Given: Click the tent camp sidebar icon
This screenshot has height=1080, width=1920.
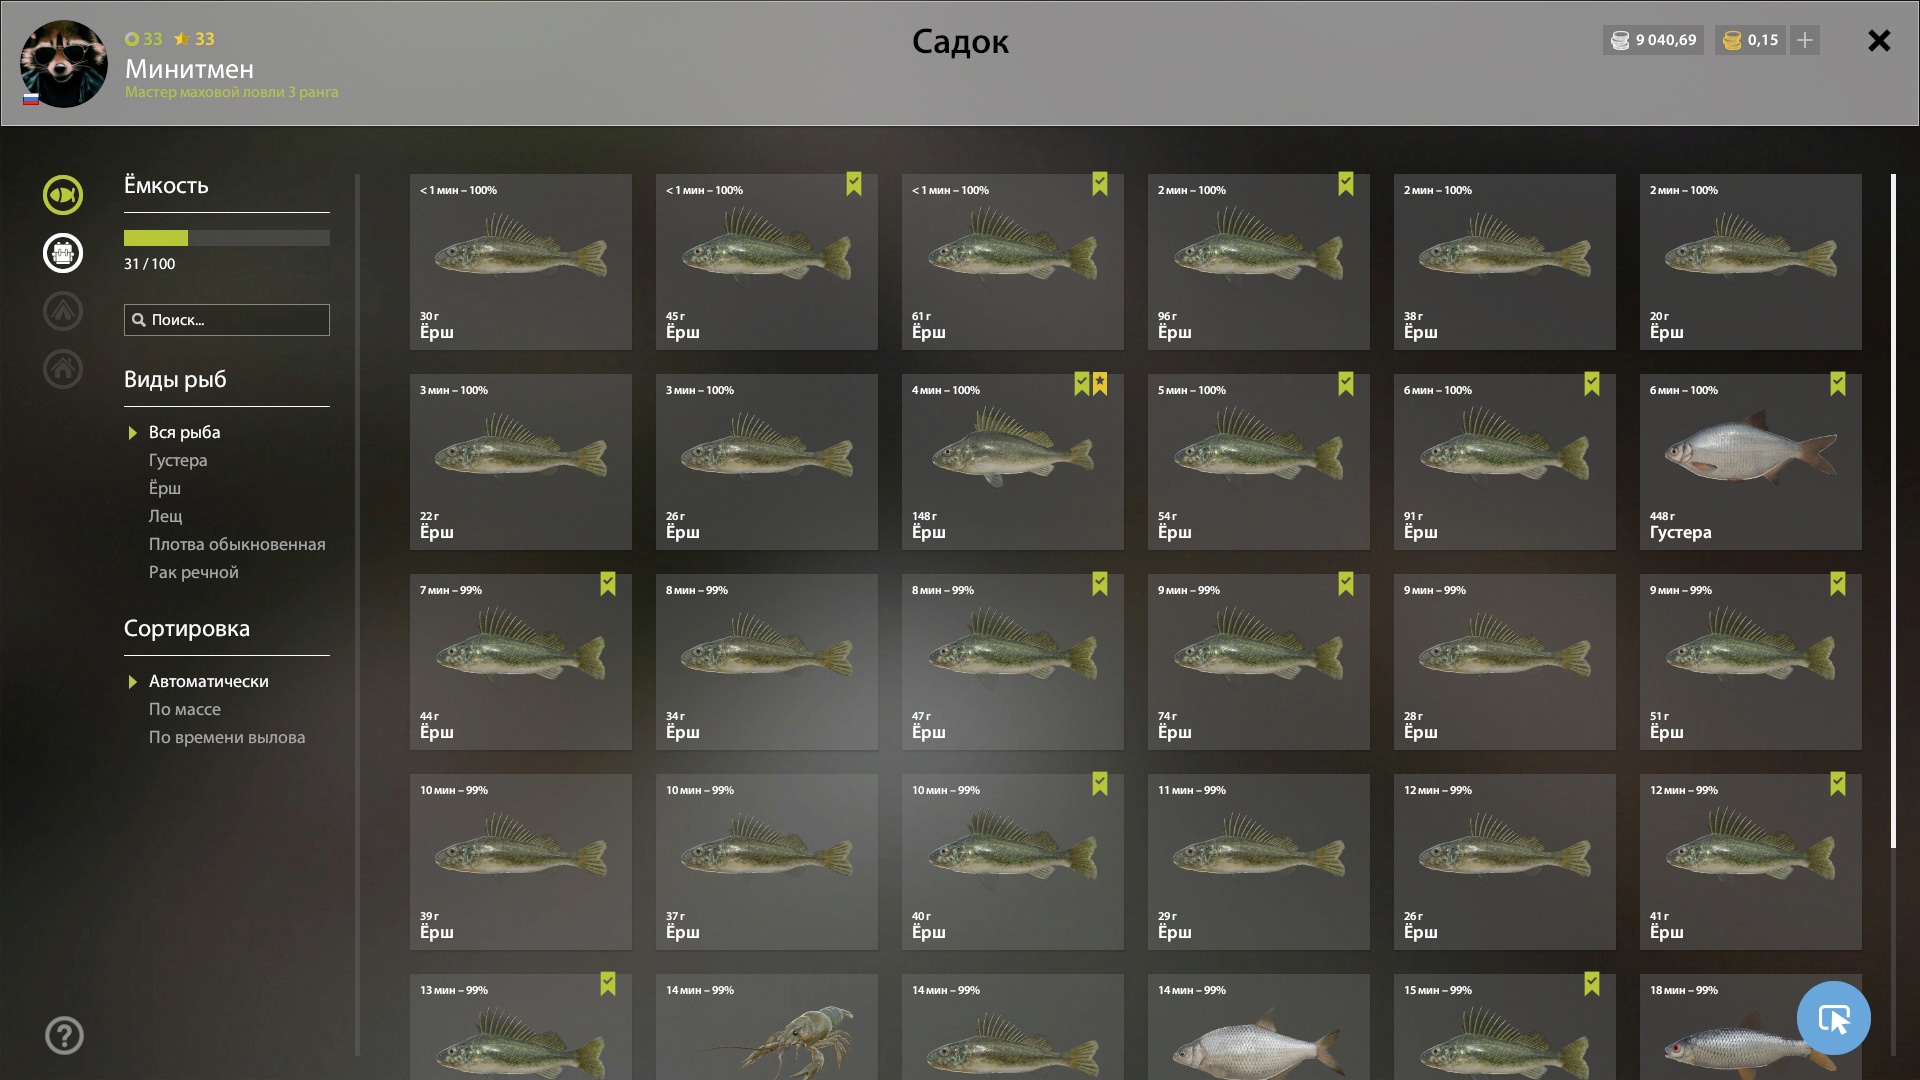Looking at the screenshot, I should [62, 311].
